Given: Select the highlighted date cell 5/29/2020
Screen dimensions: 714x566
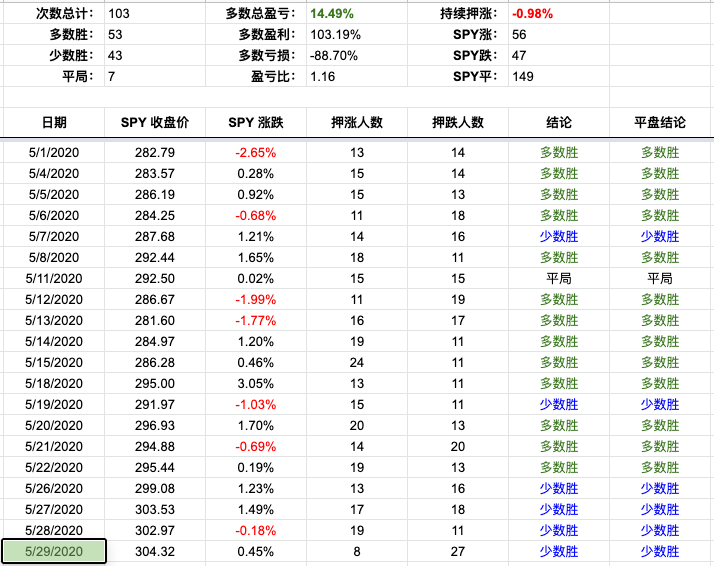Looking at the screenshot, I should (54, 552).
